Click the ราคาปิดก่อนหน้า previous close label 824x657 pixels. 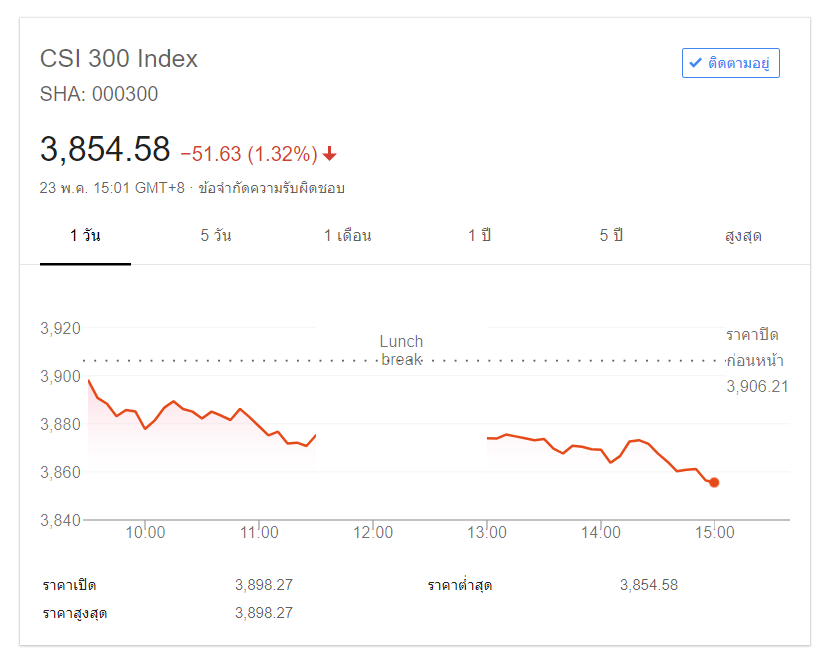pos(755,347)
